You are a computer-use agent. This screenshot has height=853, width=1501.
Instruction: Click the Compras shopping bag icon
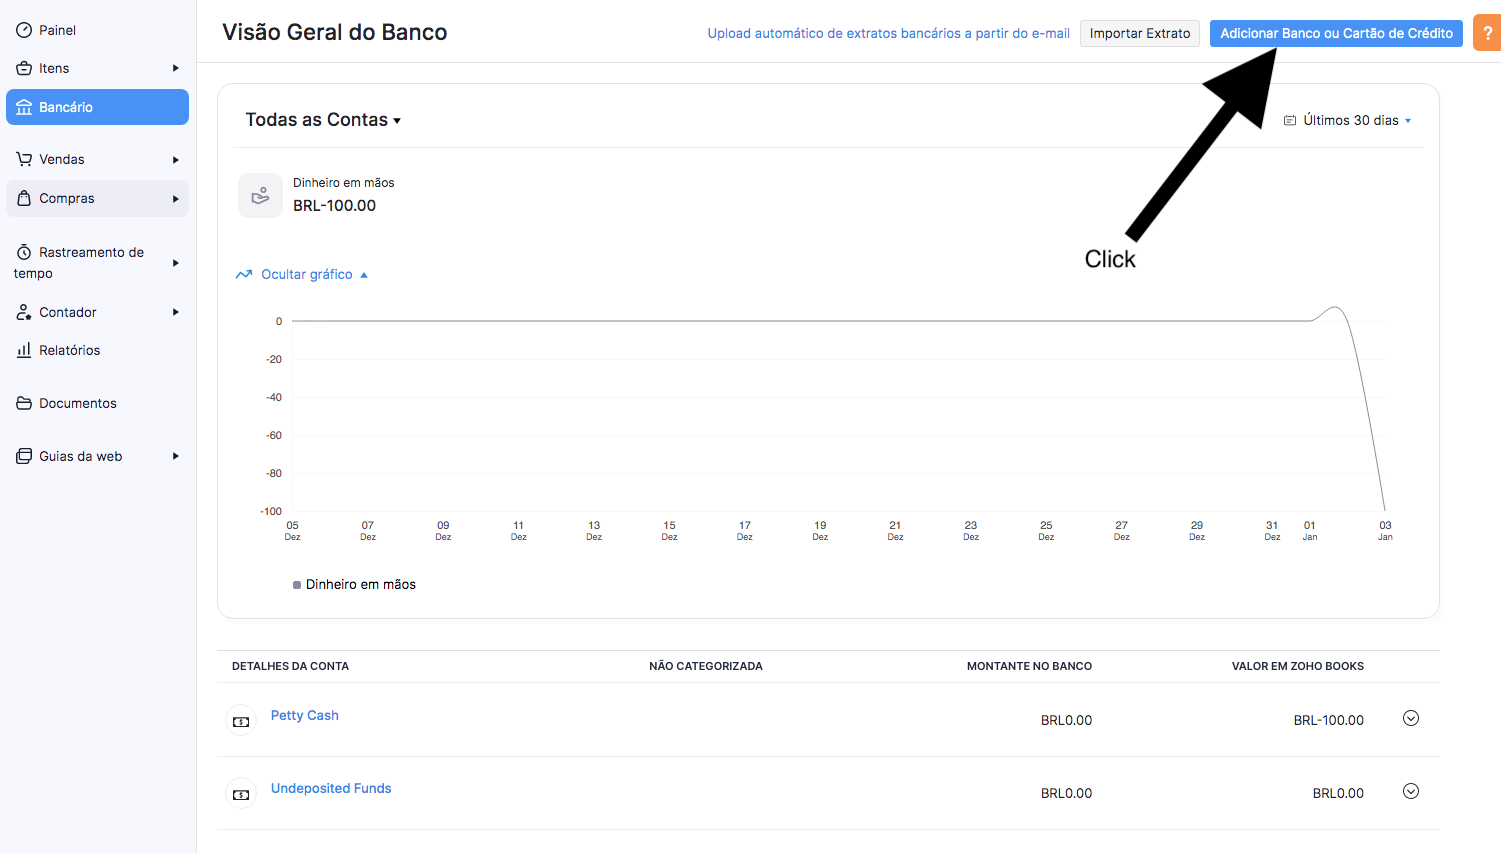[24, 198]
